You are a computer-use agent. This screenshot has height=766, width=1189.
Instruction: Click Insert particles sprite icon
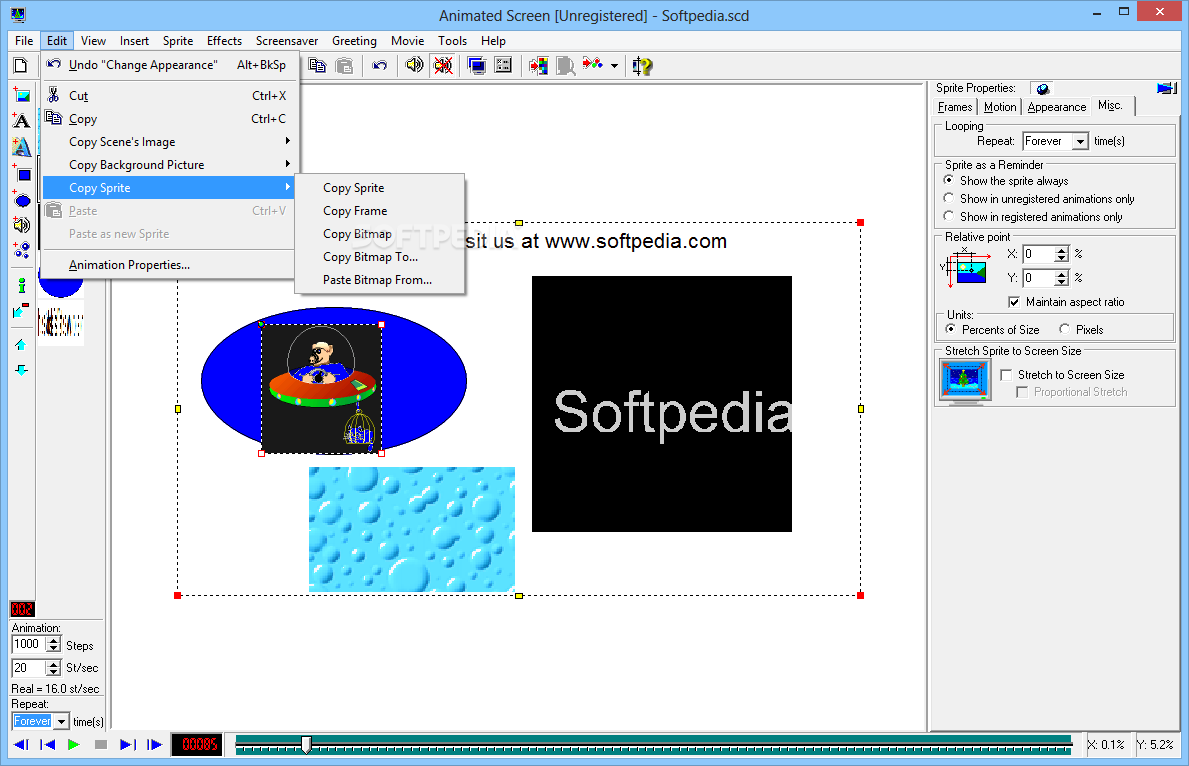point(21,250)
